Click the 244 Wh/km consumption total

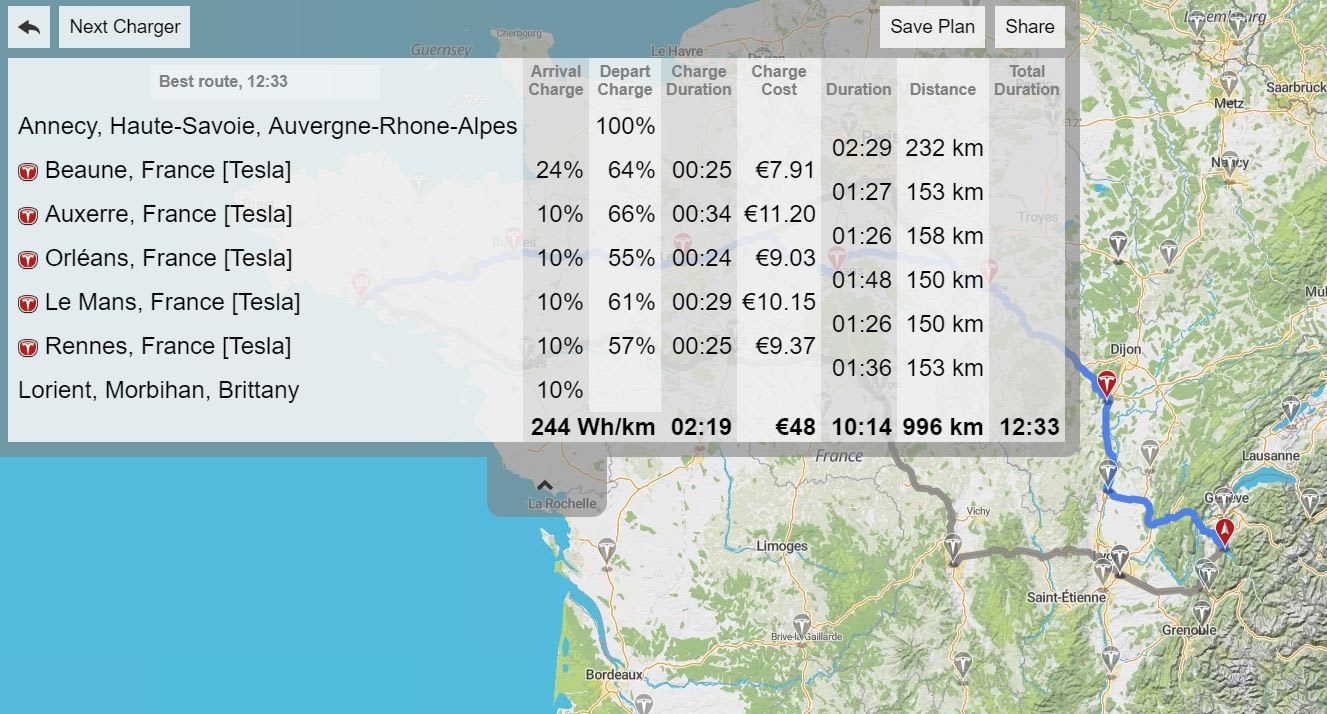click(x=593, y=427)
